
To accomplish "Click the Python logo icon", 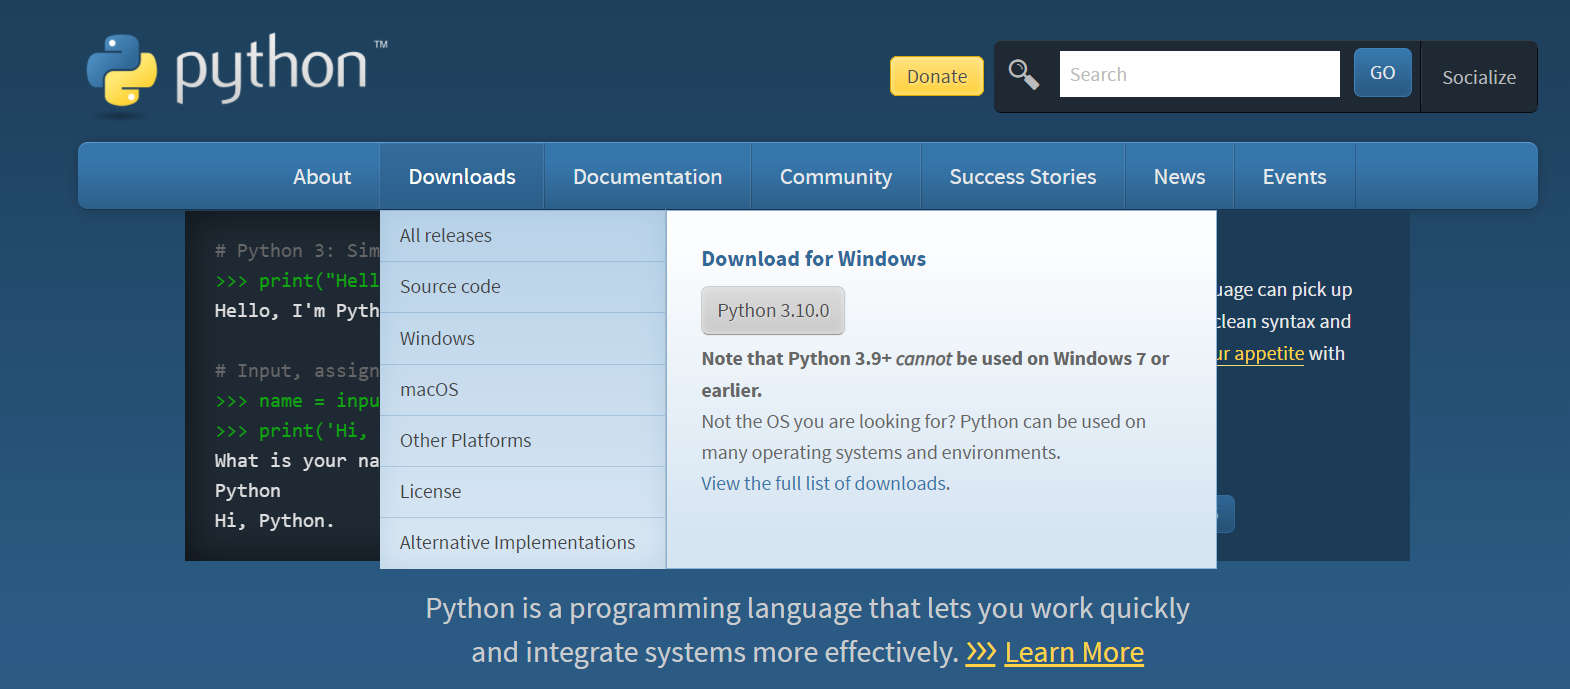I will [122, 71].
